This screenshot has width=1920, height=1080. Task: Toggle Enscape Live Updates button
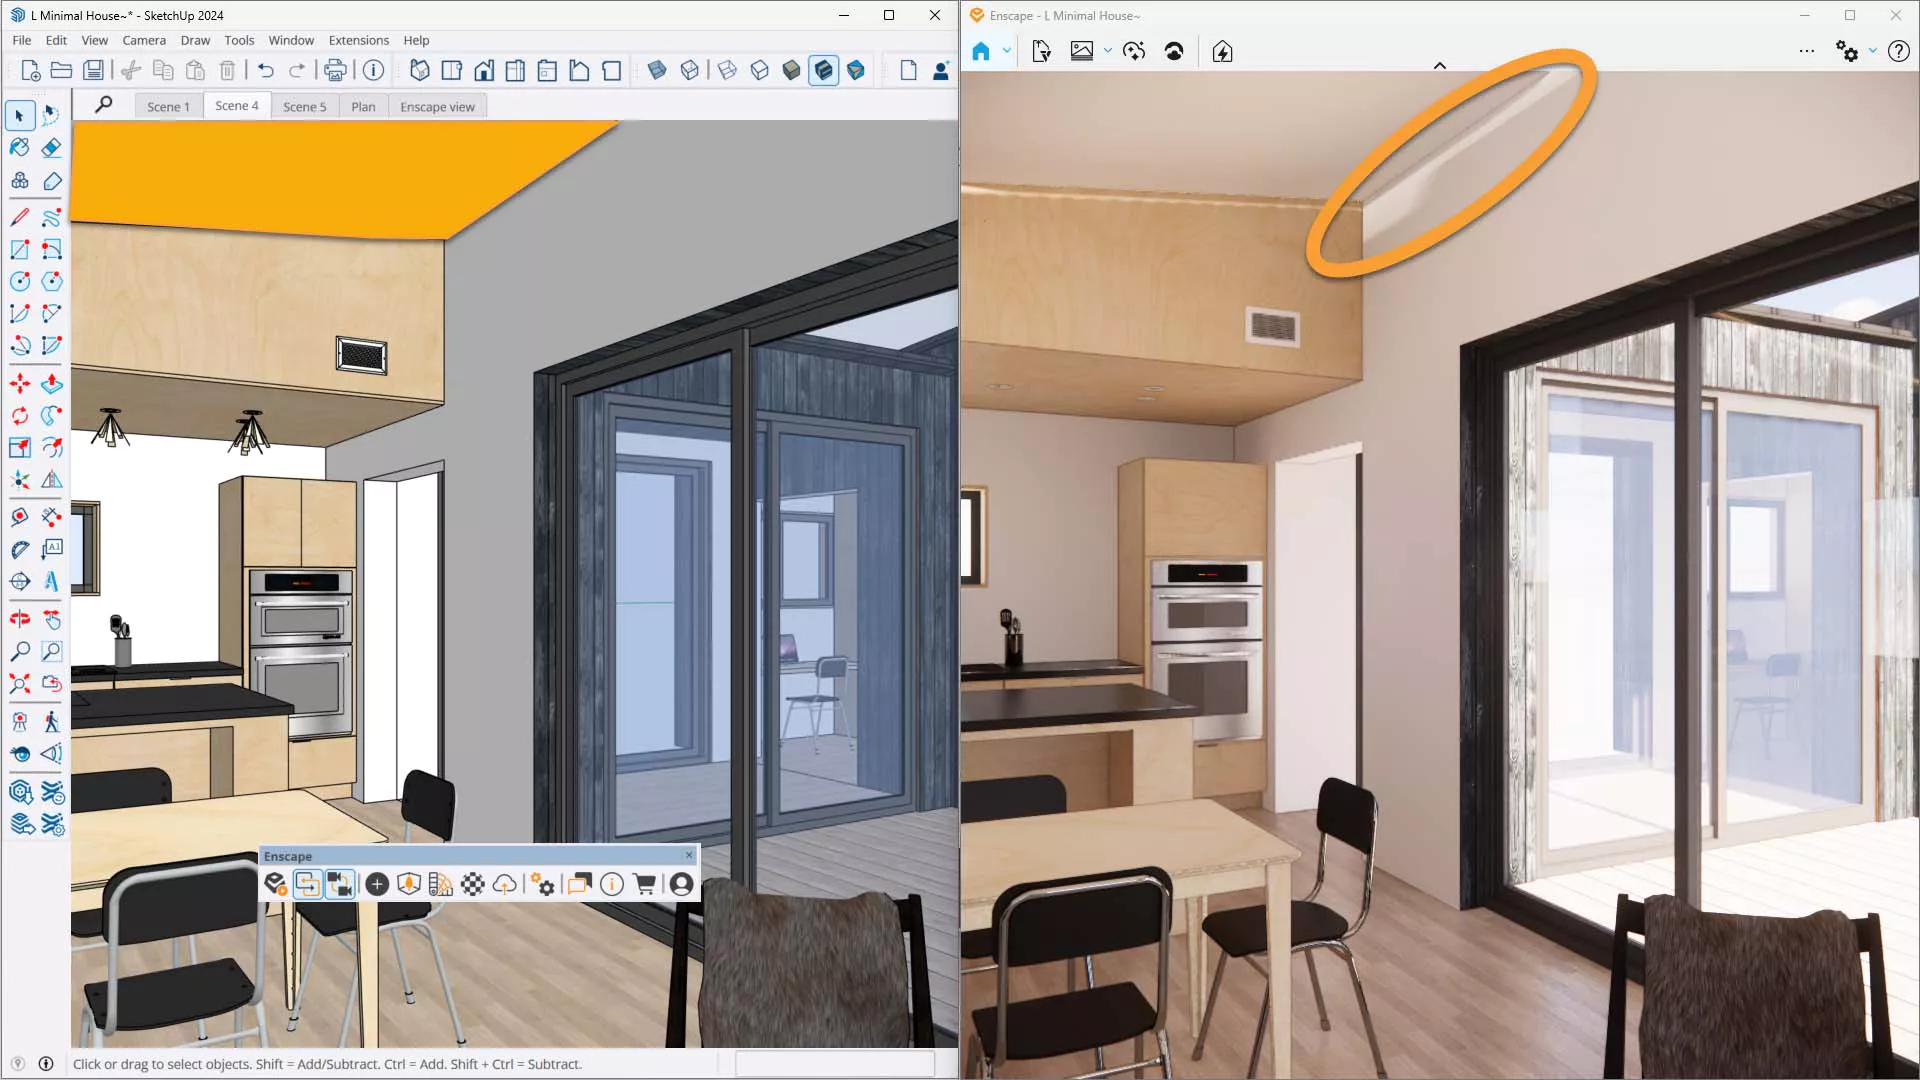coord(307,884)
